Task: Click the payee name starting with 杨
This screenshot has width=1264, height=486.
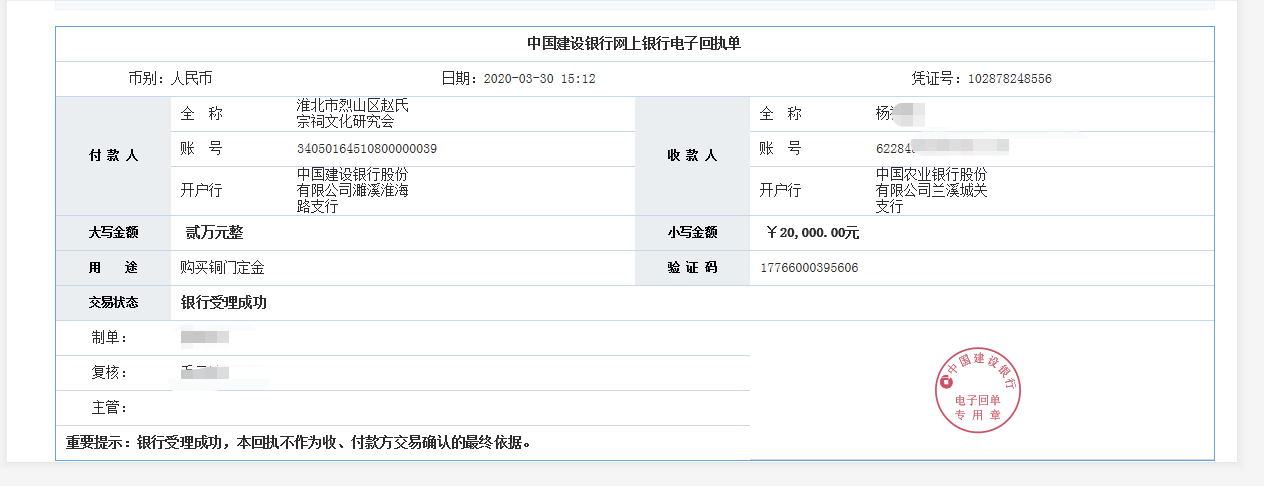Action: point(899,113)
